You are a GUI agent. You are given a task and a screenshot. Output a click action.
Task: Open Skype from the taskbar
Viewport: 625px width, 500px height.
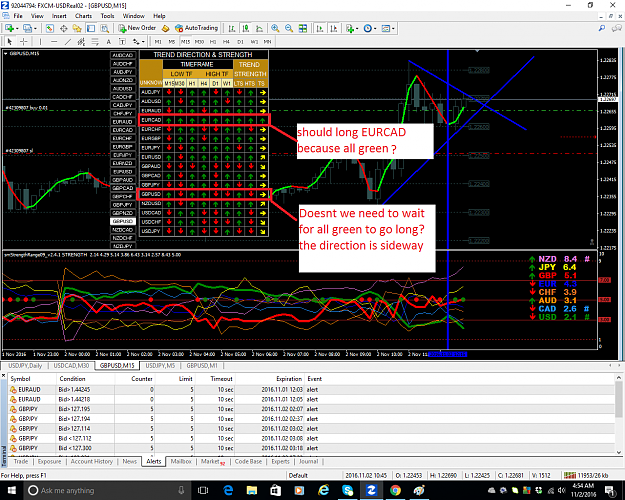348,490
